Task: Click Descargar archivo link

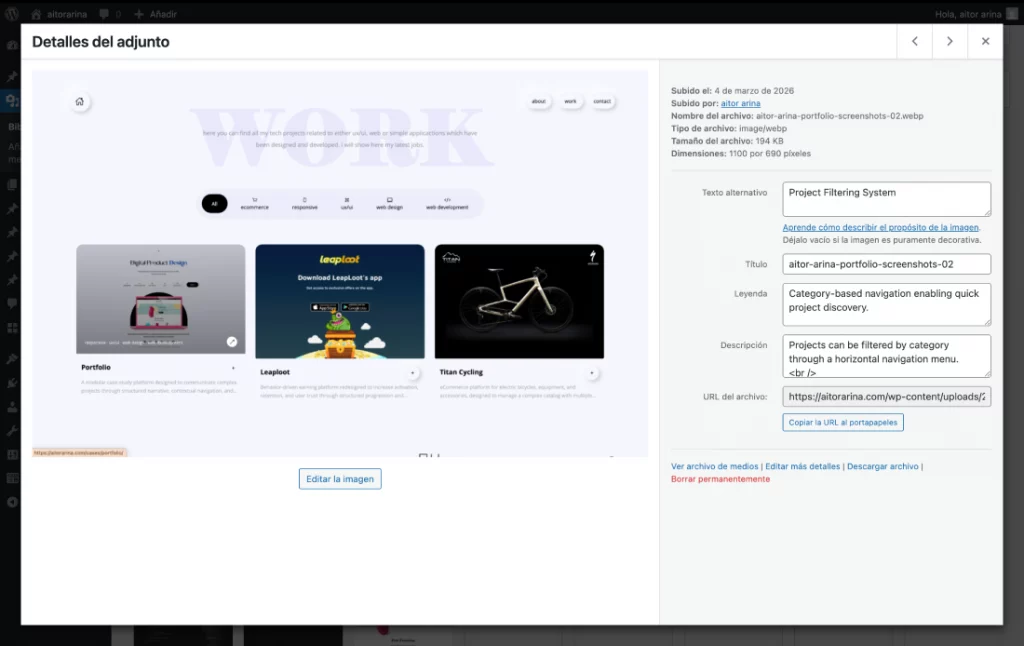Action: tap(882, 466)
